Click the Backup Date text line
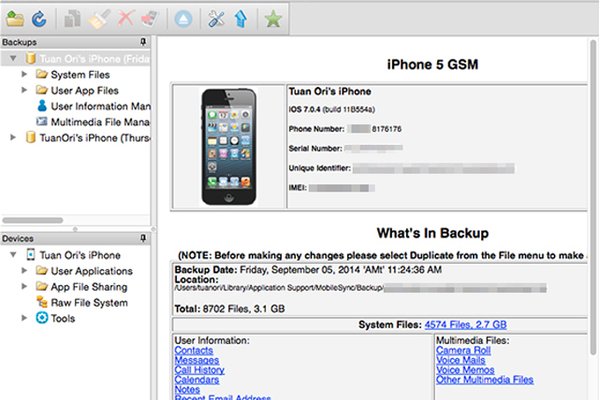The width and height of the screenshot is (600, 400). 308,270
